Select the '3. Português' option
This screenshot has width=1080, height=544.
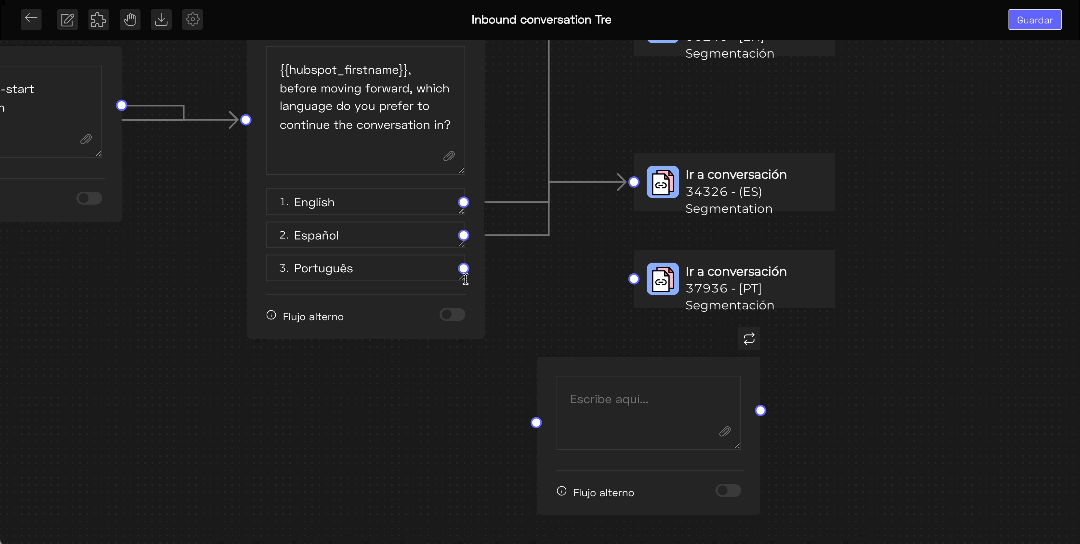coord(360,268)
